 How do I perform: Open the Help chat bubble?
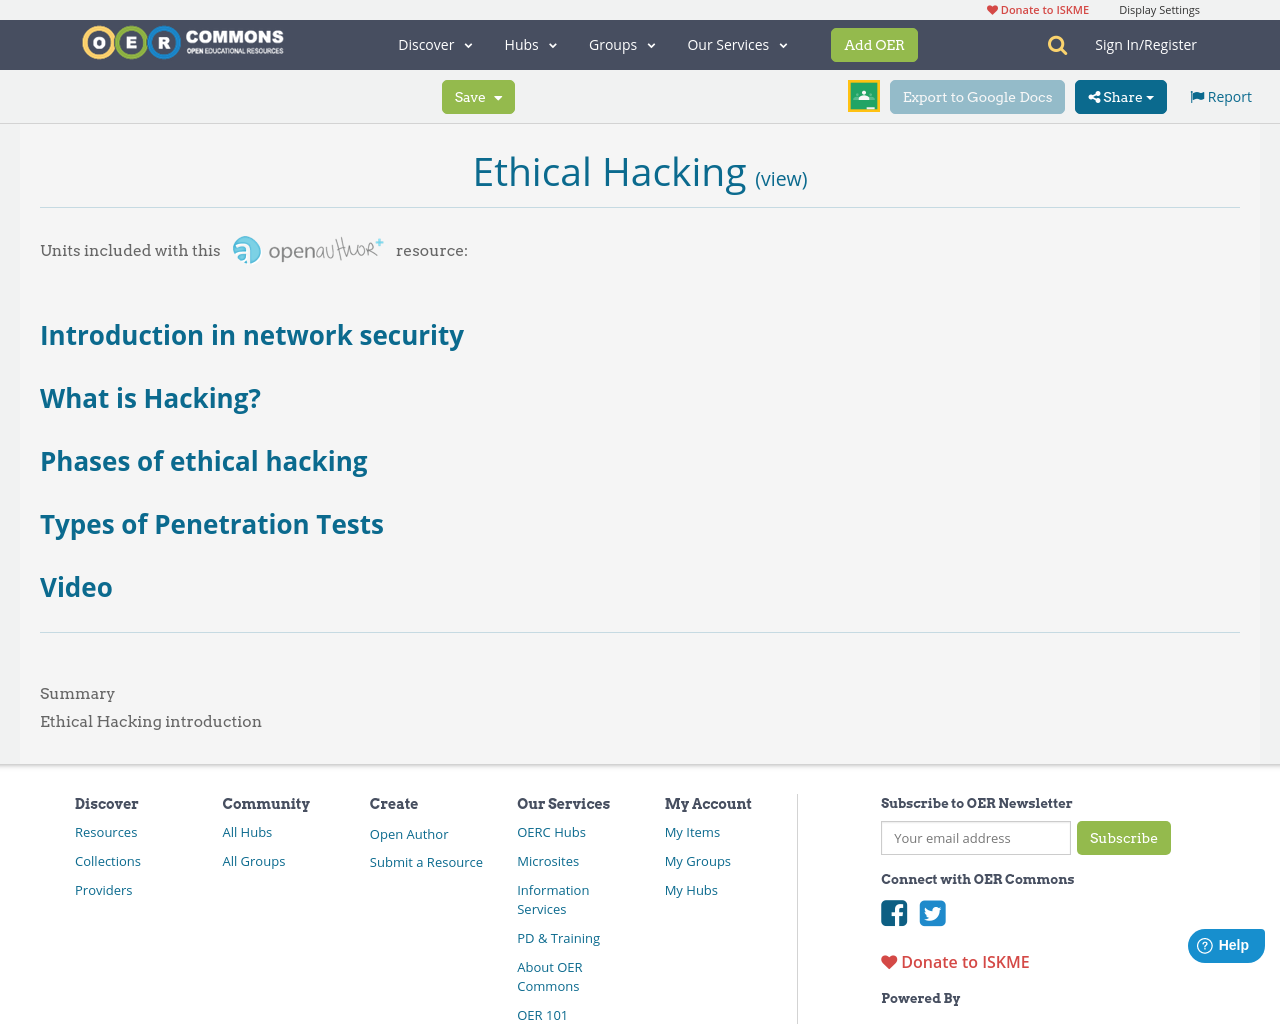(x=1225, y=944)
